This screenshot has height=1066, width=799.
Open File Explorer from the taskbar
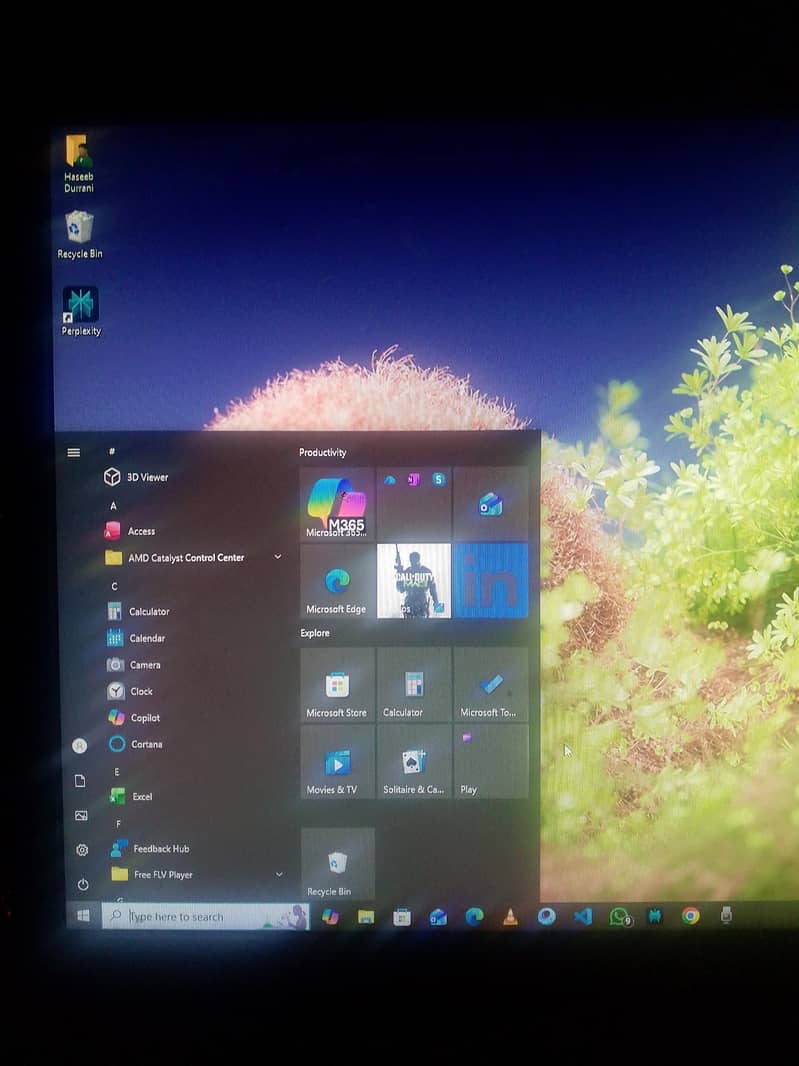(366, 916)
